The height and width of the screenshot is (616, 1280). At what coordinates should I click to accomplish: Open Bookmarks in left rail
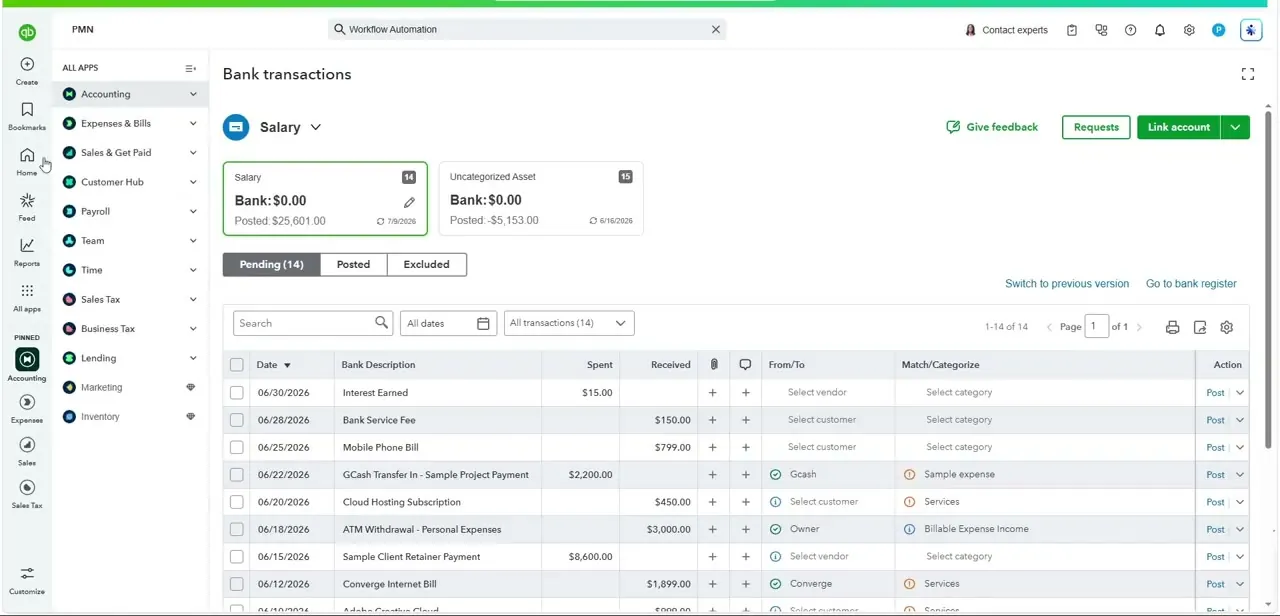coord(27,109)
